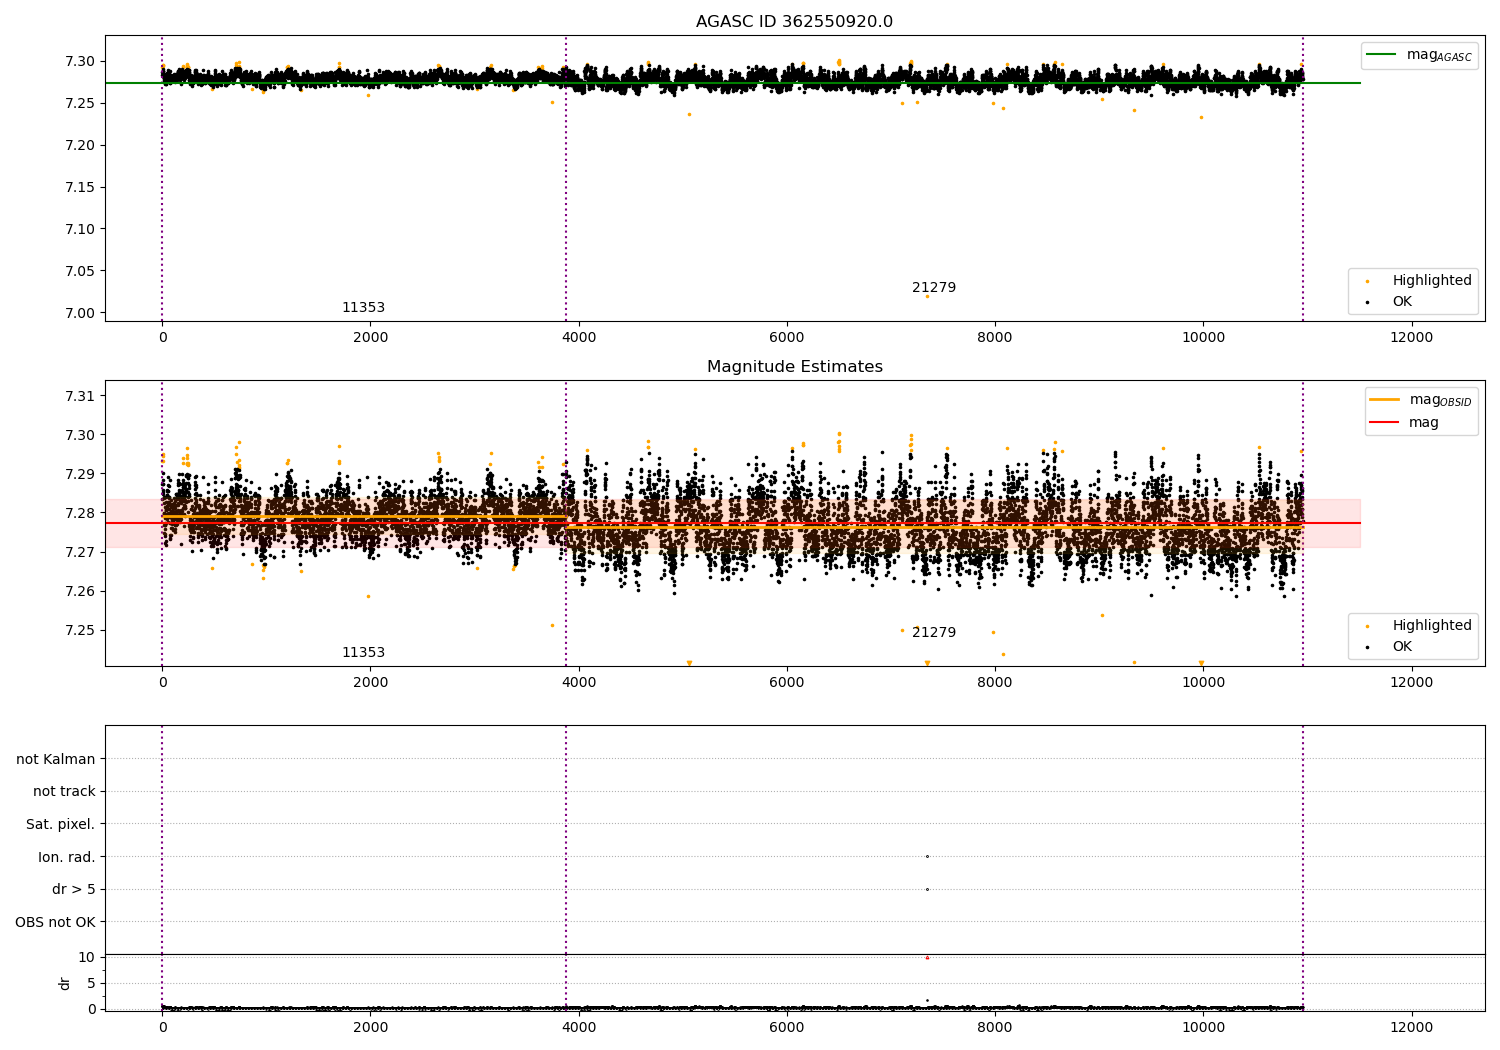Click the 7.30 y-tick in the top plot
The height and width of the screenshot is (1050, 1500).
pyautogui.click(x=79, y=61)
